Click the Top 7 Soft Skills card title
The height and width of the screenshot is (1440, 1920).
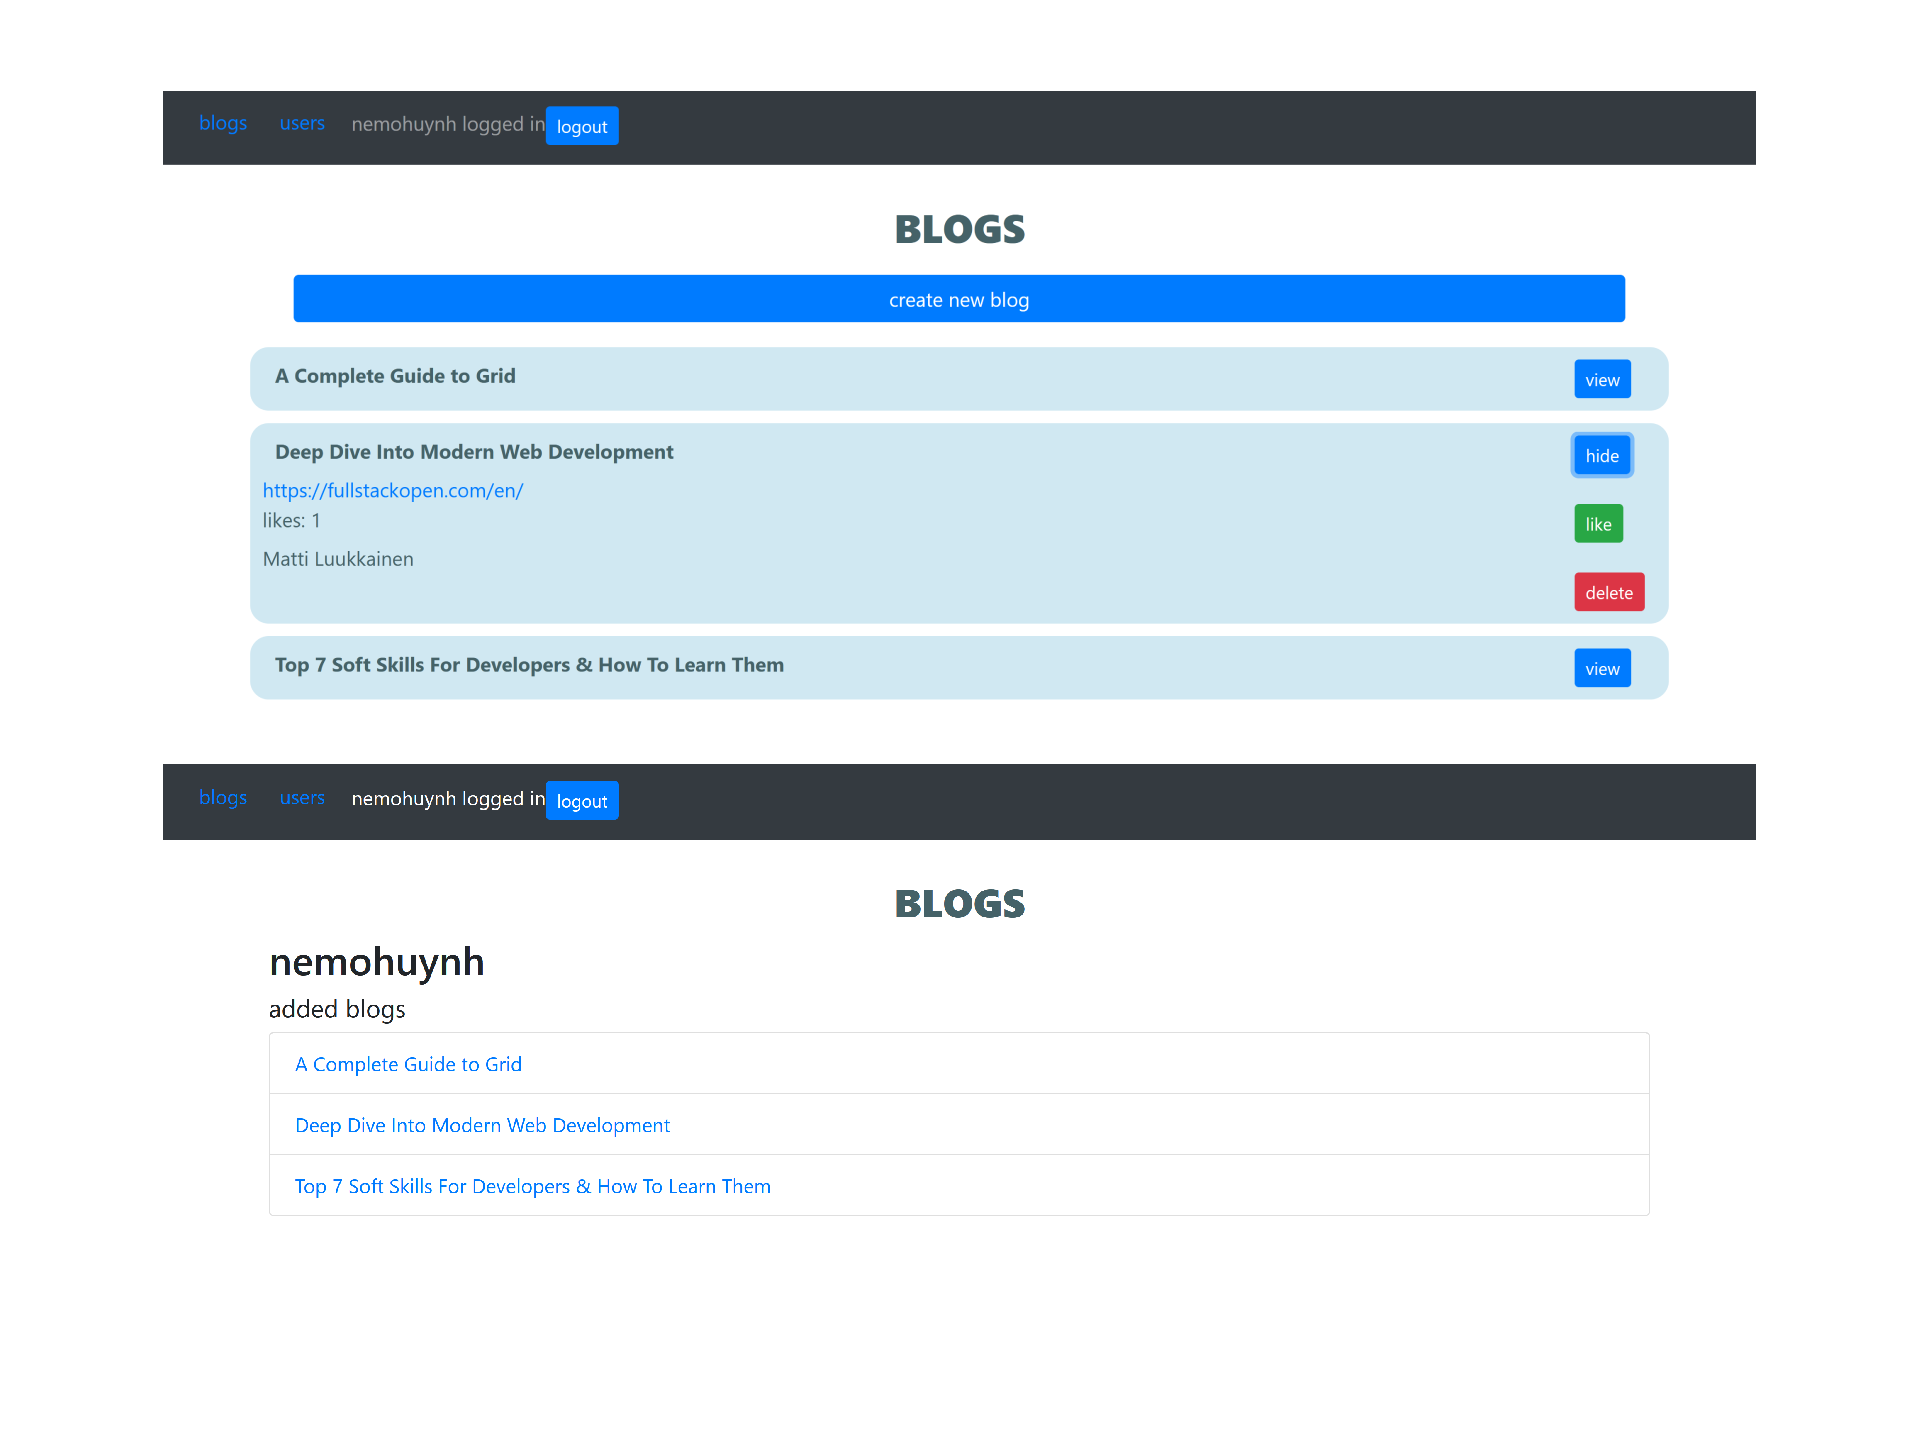point(529,665)
